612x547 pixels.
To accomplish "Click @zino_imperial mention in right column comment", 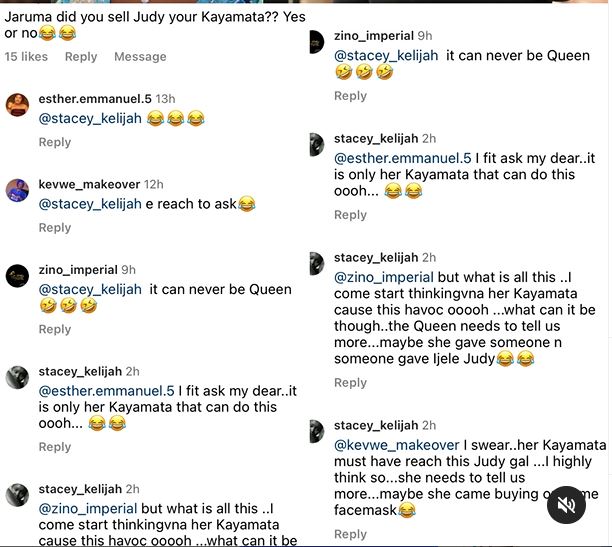I will pyautogui.click(x=384, y=277).
